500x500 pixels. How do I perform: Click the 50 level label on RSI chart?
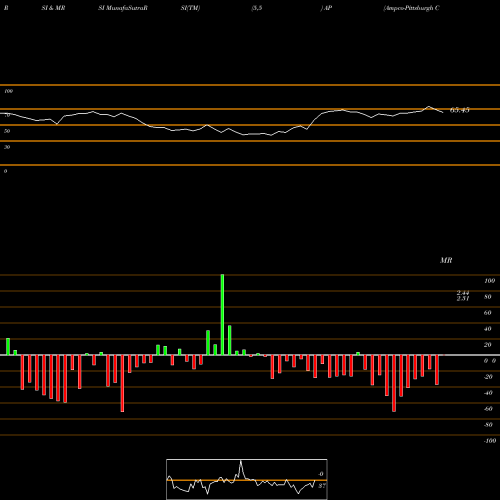pos(7,131)
